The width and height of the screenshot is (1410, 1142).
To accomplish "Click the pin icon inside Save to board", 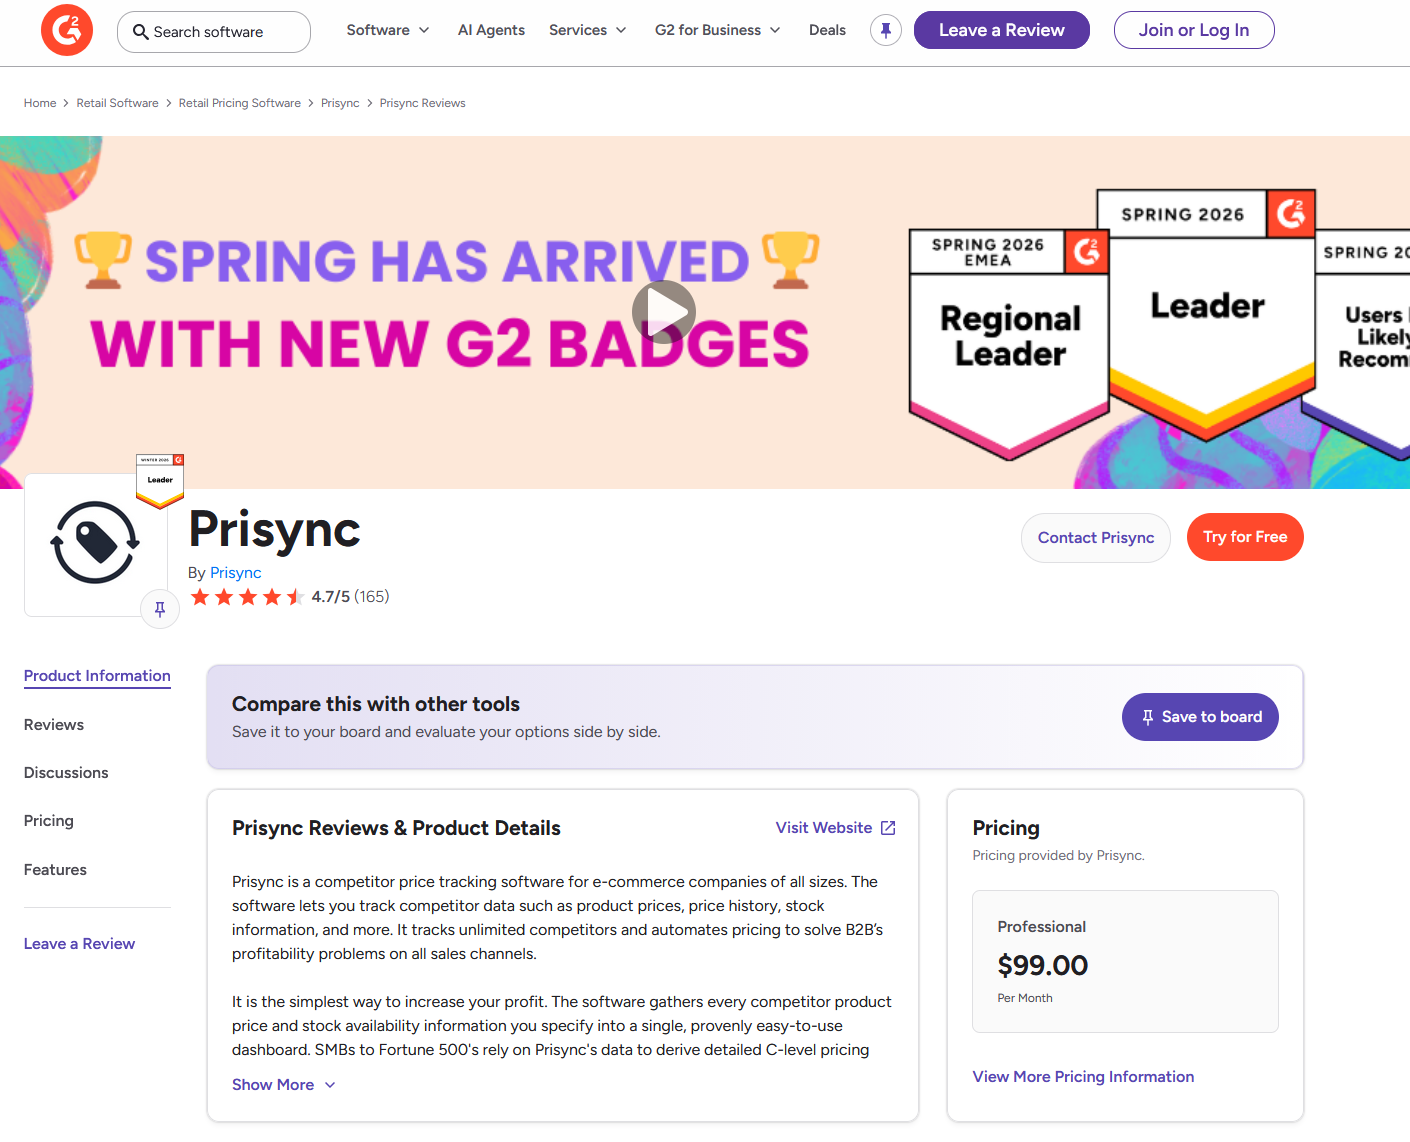I will point(1147,717).
